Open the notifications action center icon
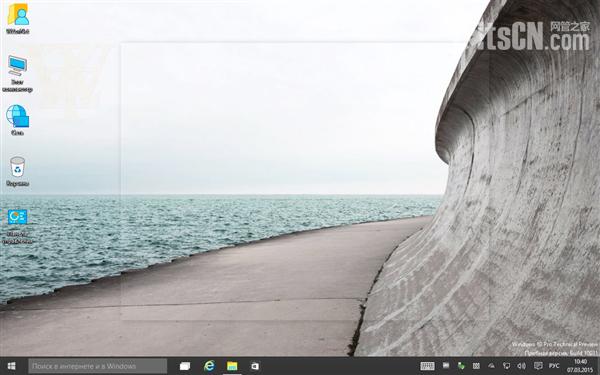The height and width of the screenshot is (375, 600). [x=538, y=366]
